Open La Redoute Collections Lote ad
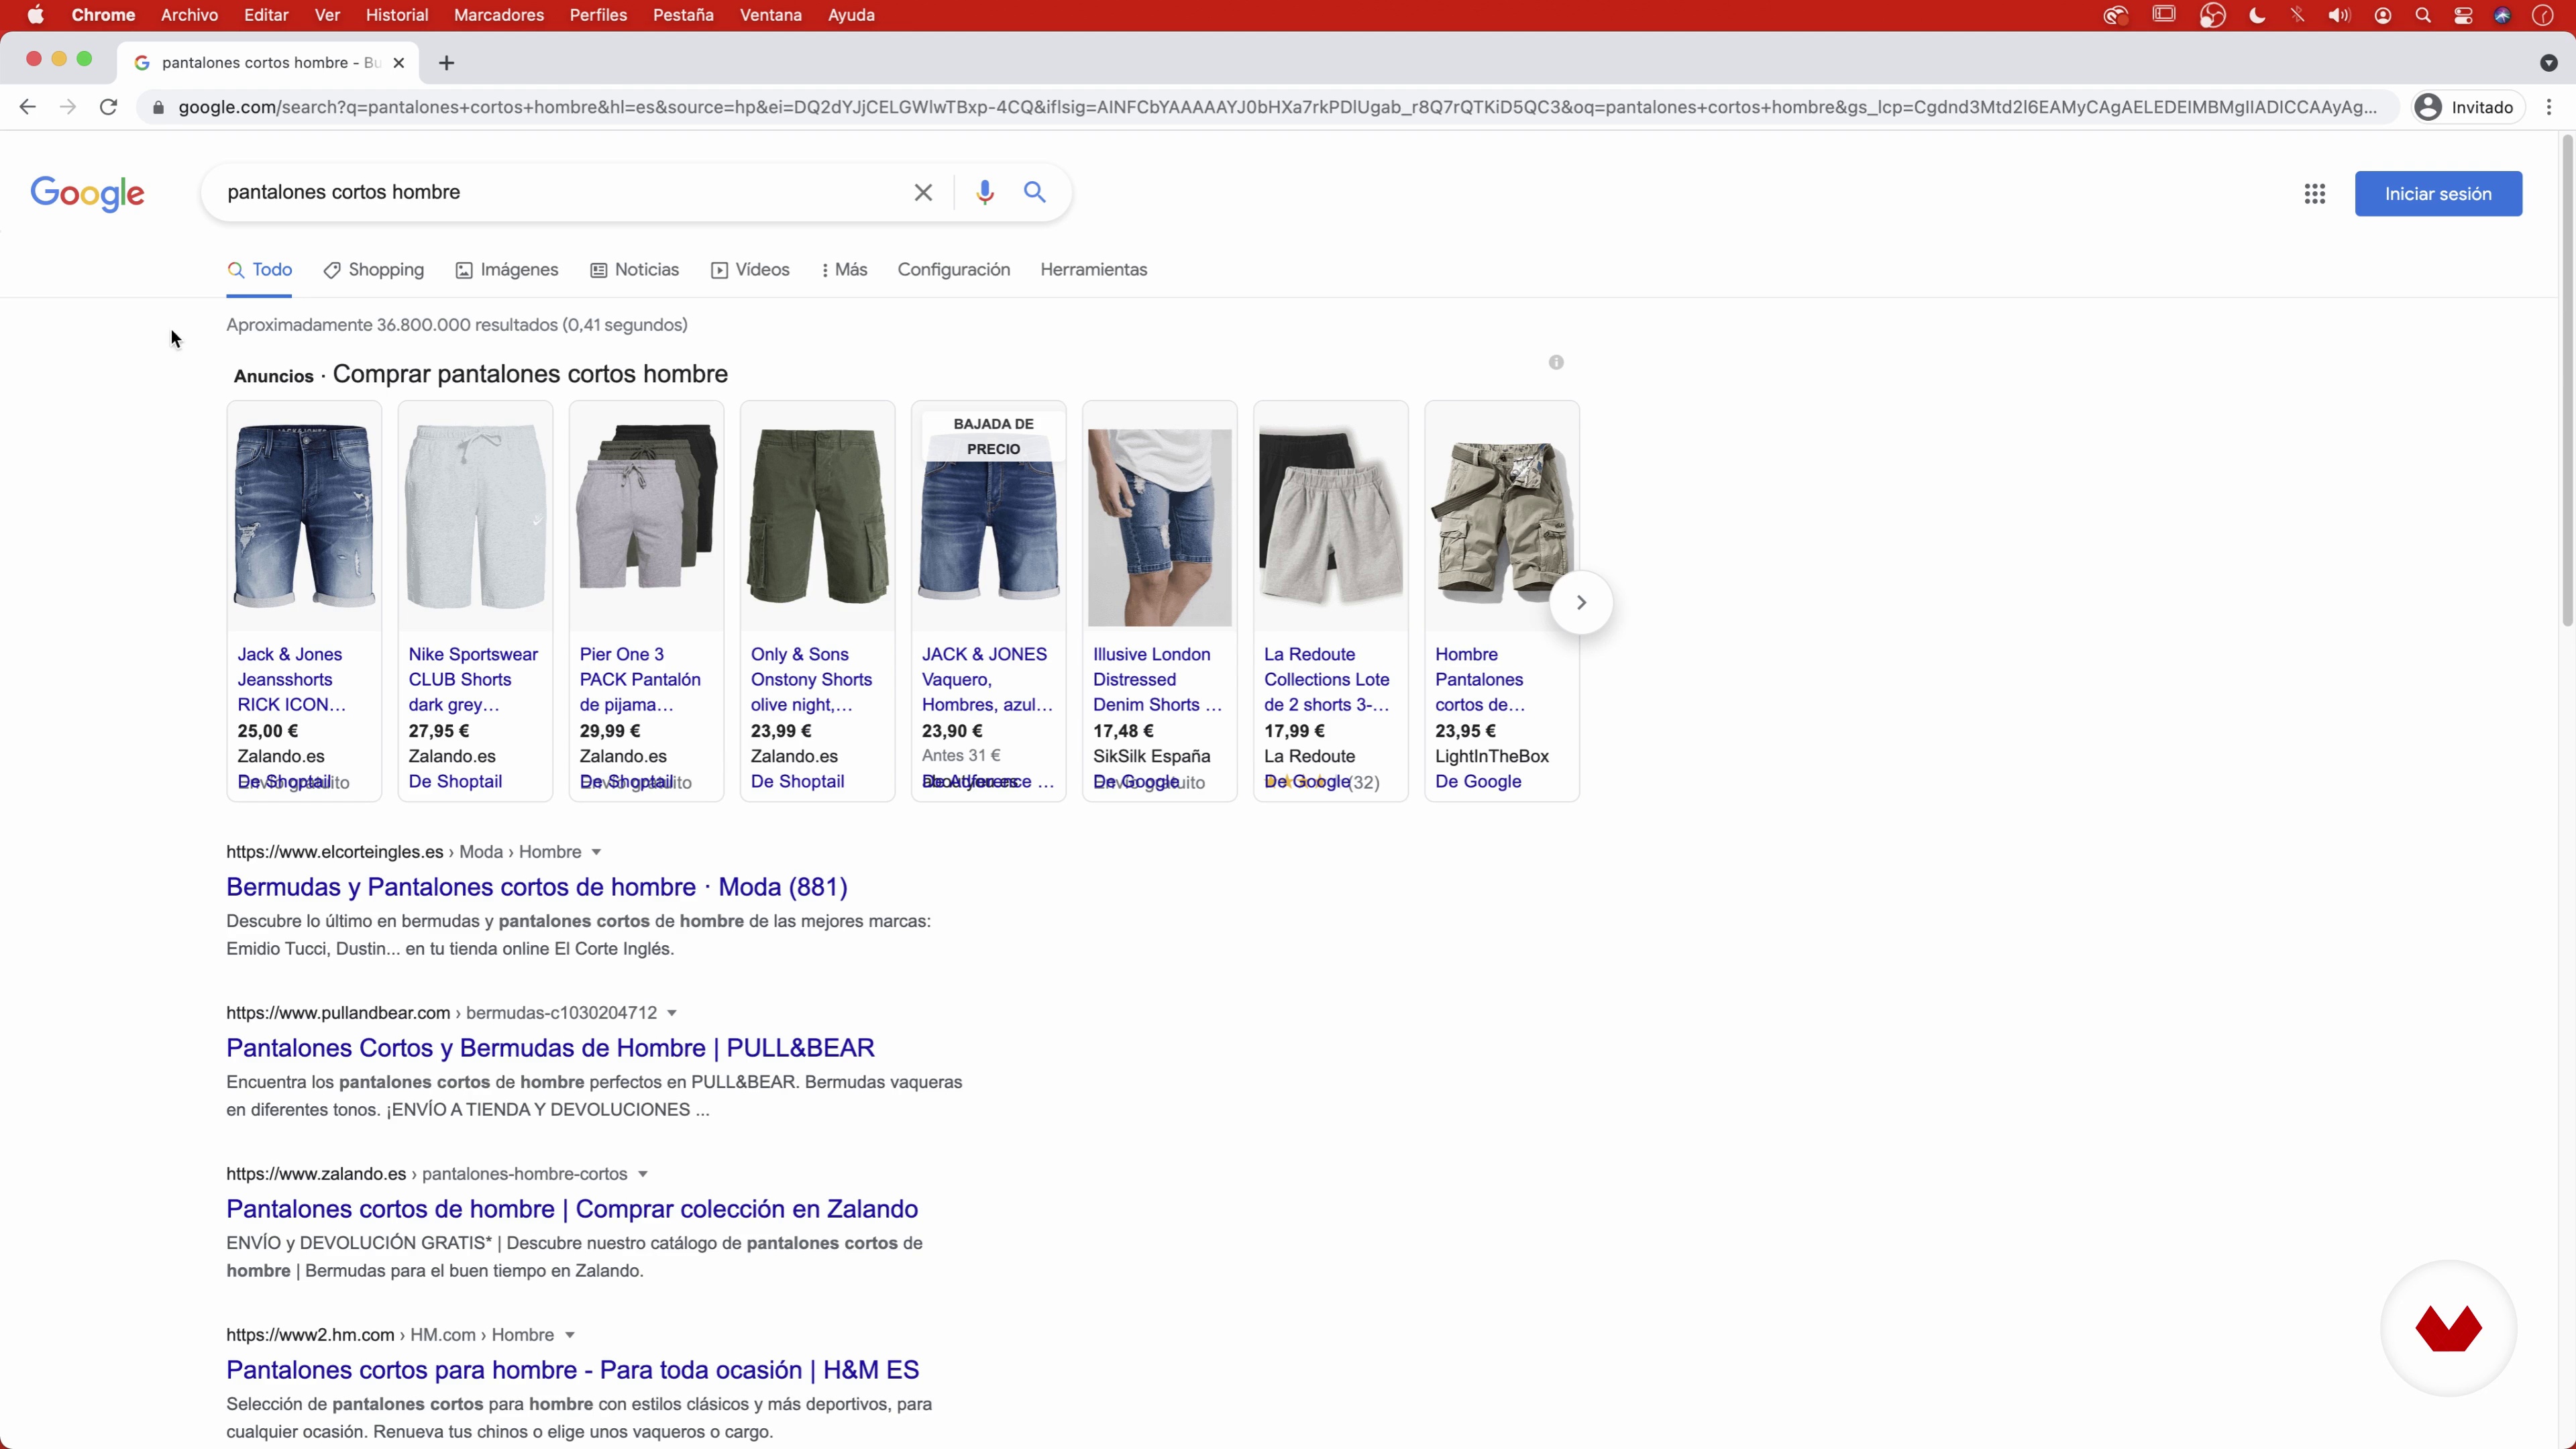This screenshot has width=2576, height=1449. coord(1327,679)
